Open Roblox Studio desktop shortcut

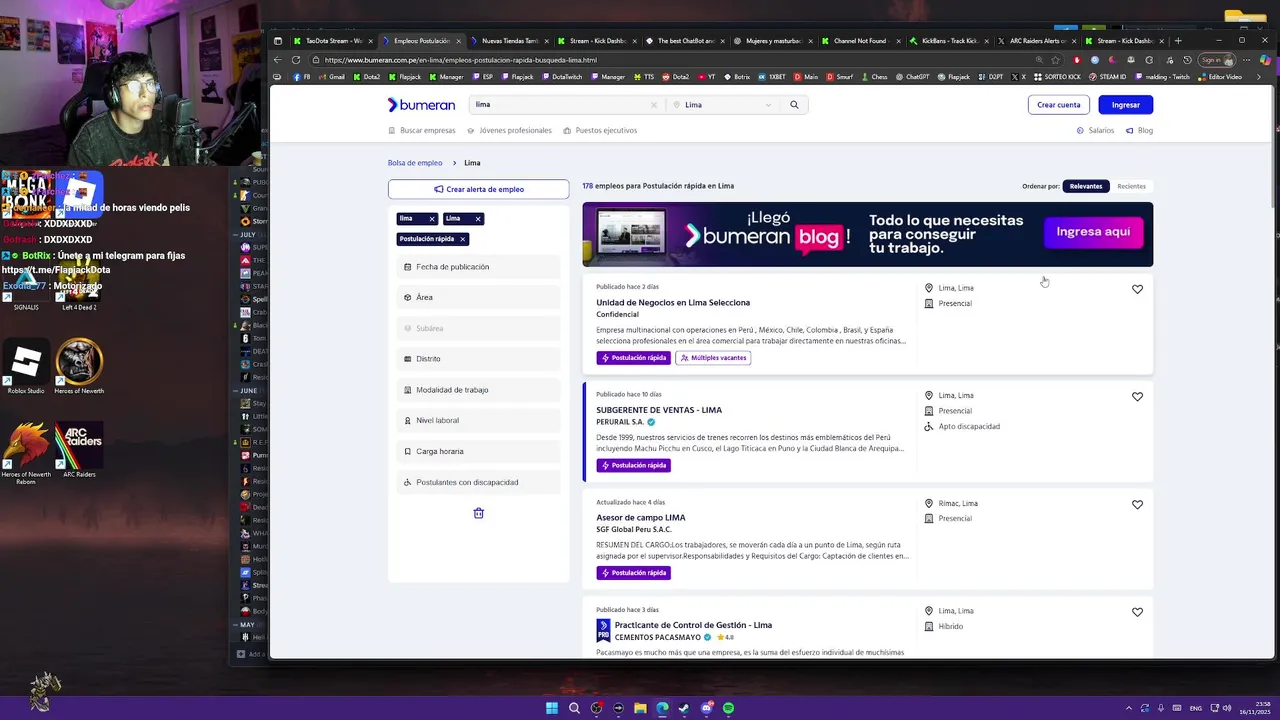pos(26,367)
